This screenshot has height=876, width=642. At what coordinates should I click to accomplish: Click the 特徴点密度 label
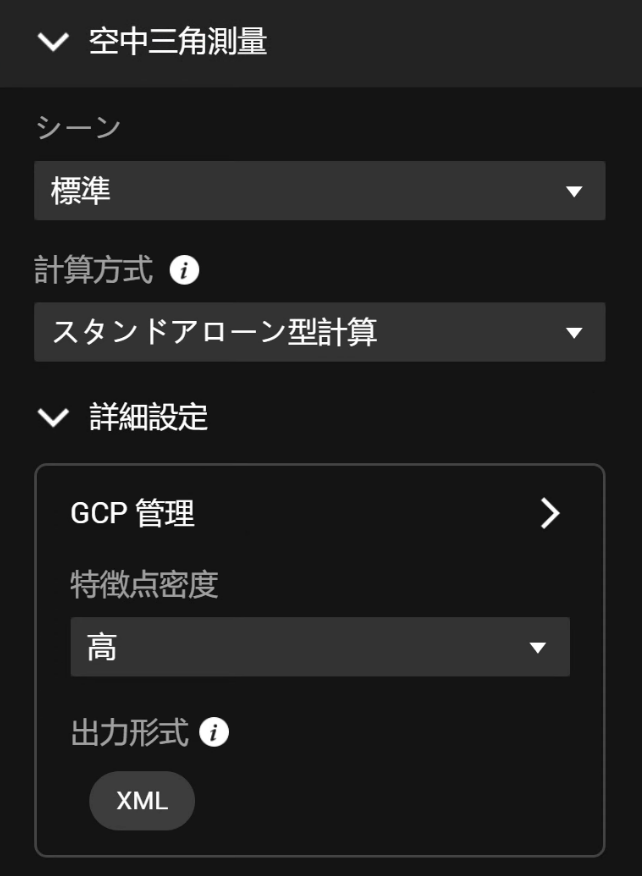144,585
